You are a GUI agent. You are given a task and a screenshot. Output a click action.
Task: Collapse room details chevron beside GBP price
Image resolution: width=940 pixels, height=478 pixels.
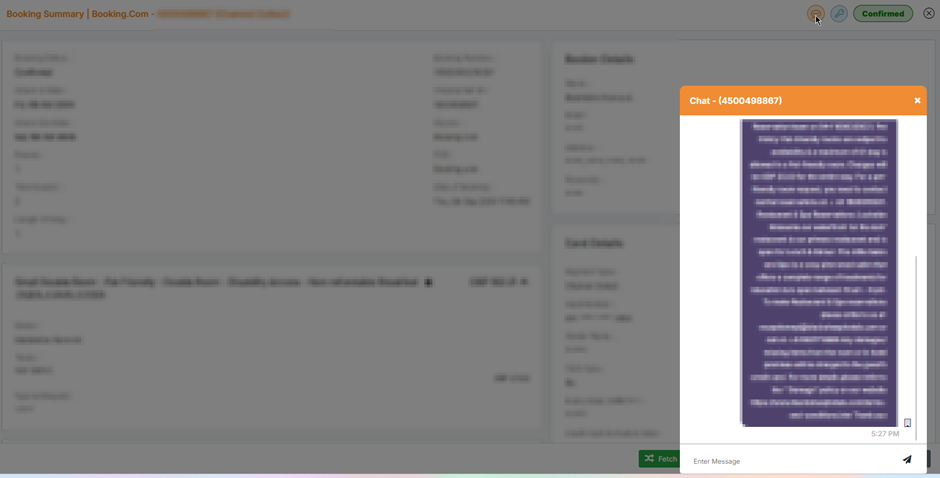pyautogui.click(x=524, y=283)
